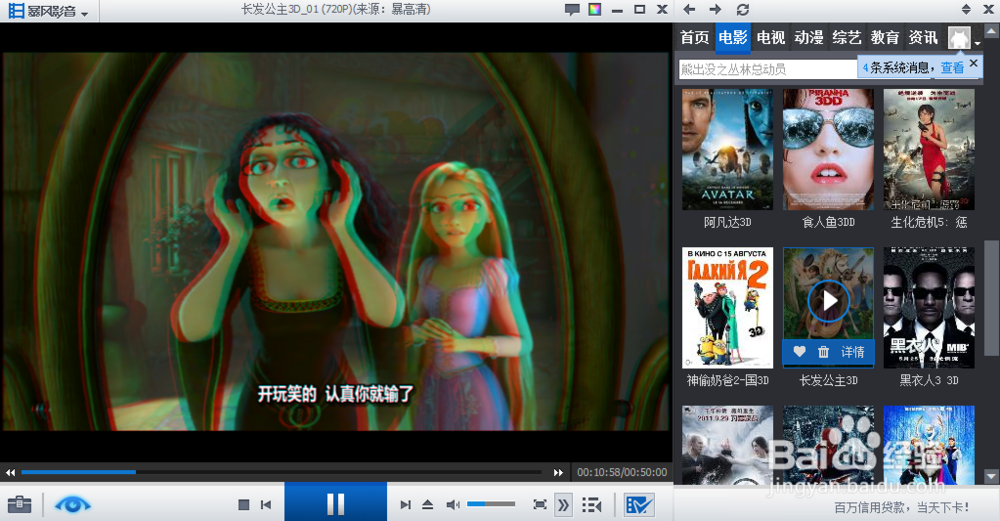
Task: Collapse the side panel with double chevron
Action: pos(563,506)
